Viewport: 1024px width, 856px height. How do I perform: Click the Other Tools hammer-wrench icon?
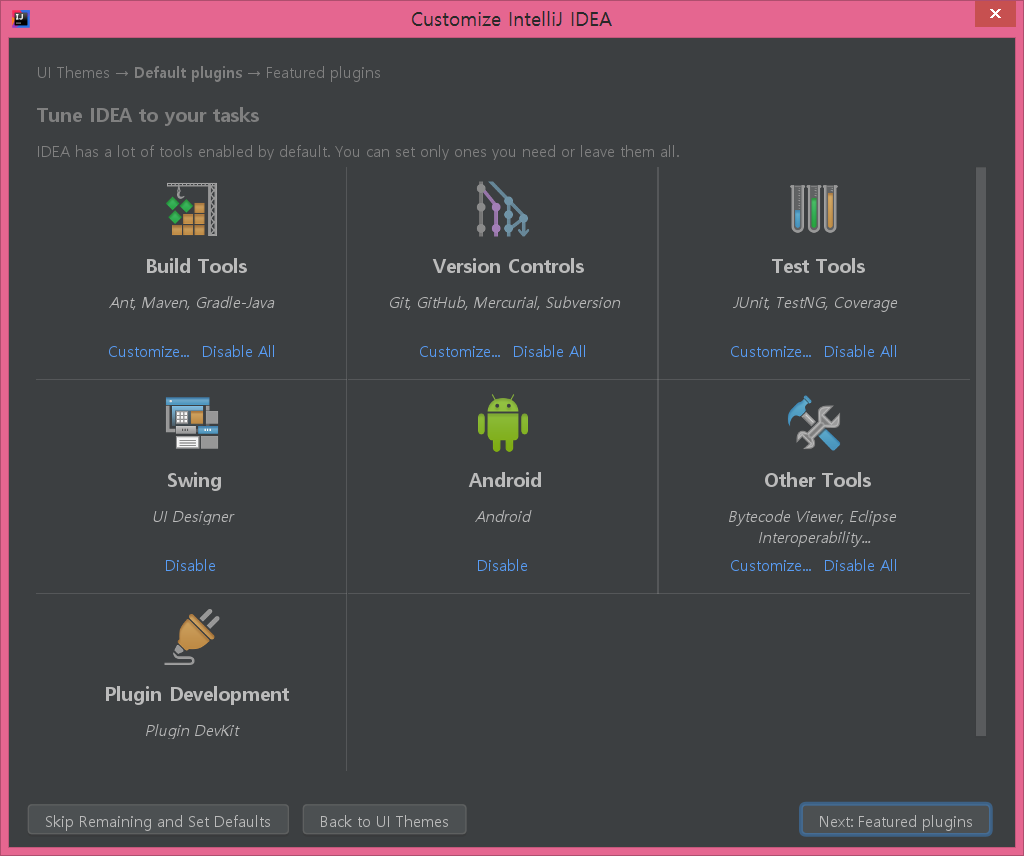click(x=814, y=423)
